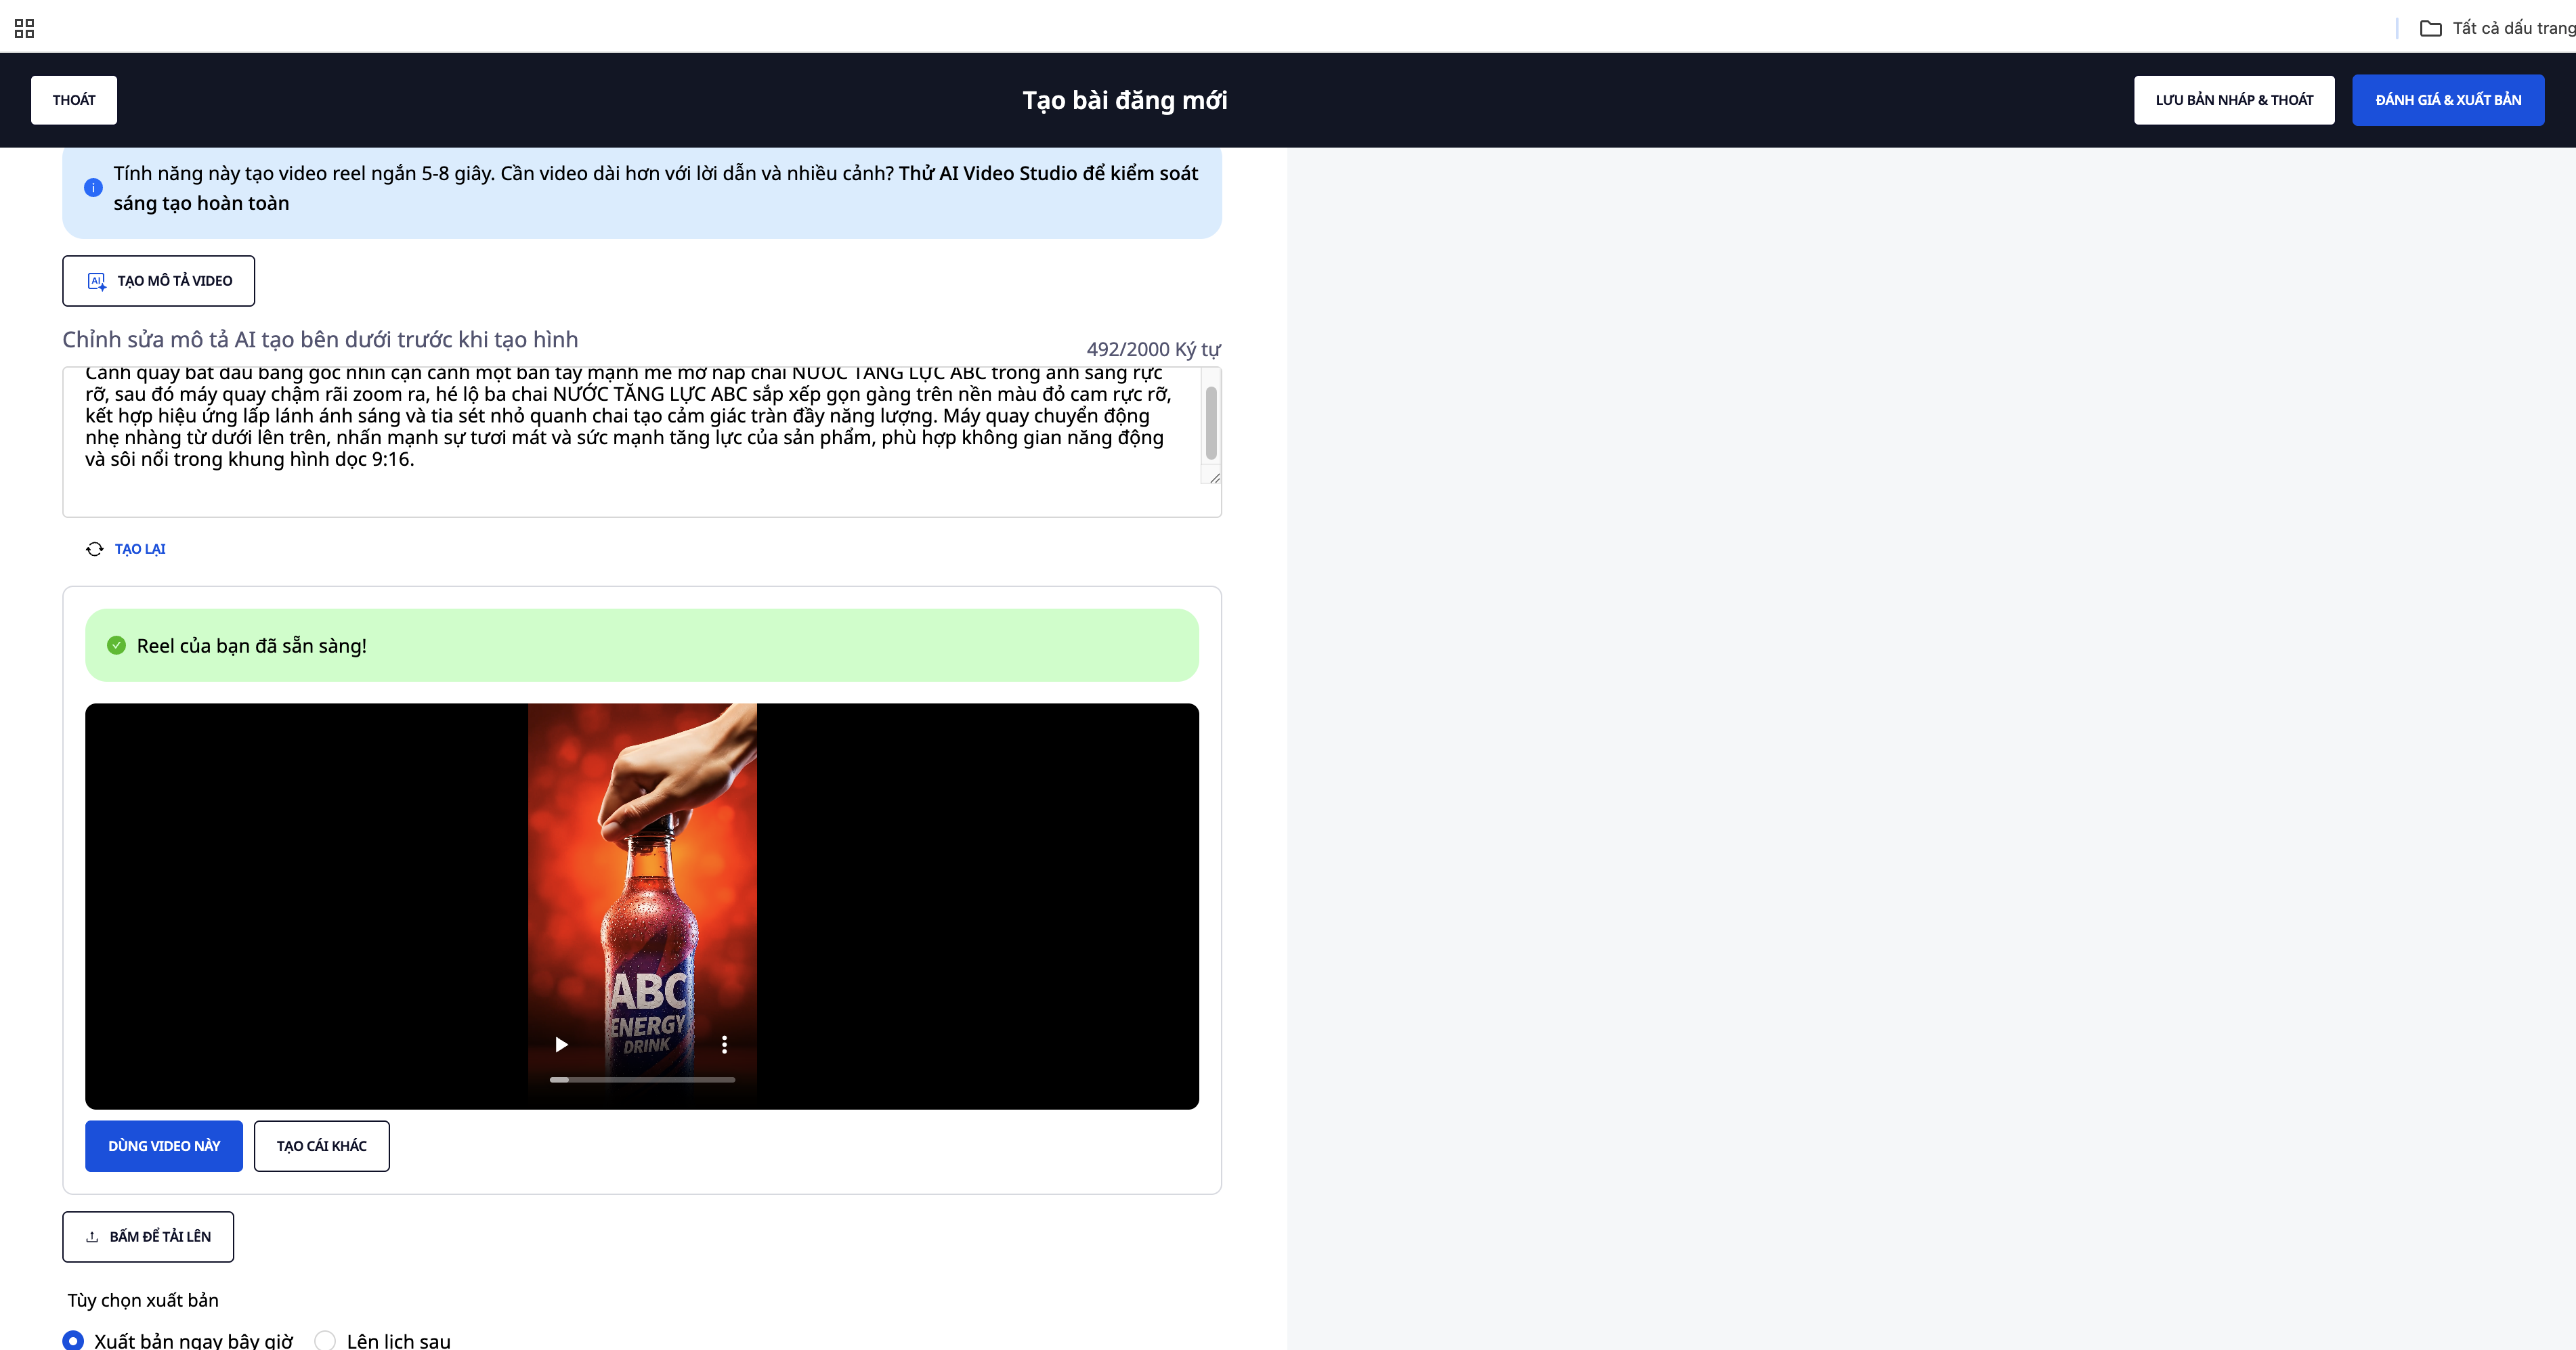
Task: Use the Dùng video này button
Action: [x=164, y=1146]
